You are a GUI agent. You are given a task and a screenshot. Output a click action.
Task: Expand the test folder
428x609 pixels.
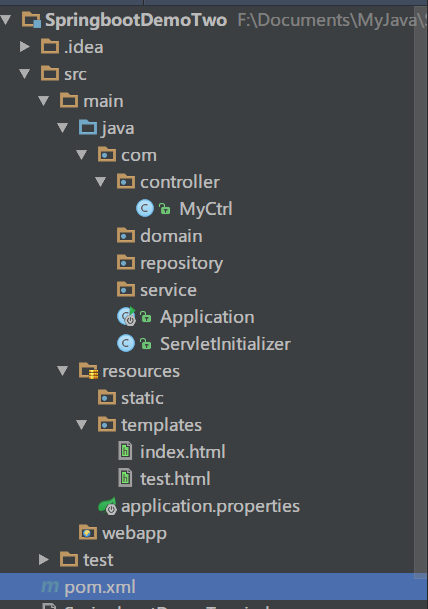(x=44, y=560)
